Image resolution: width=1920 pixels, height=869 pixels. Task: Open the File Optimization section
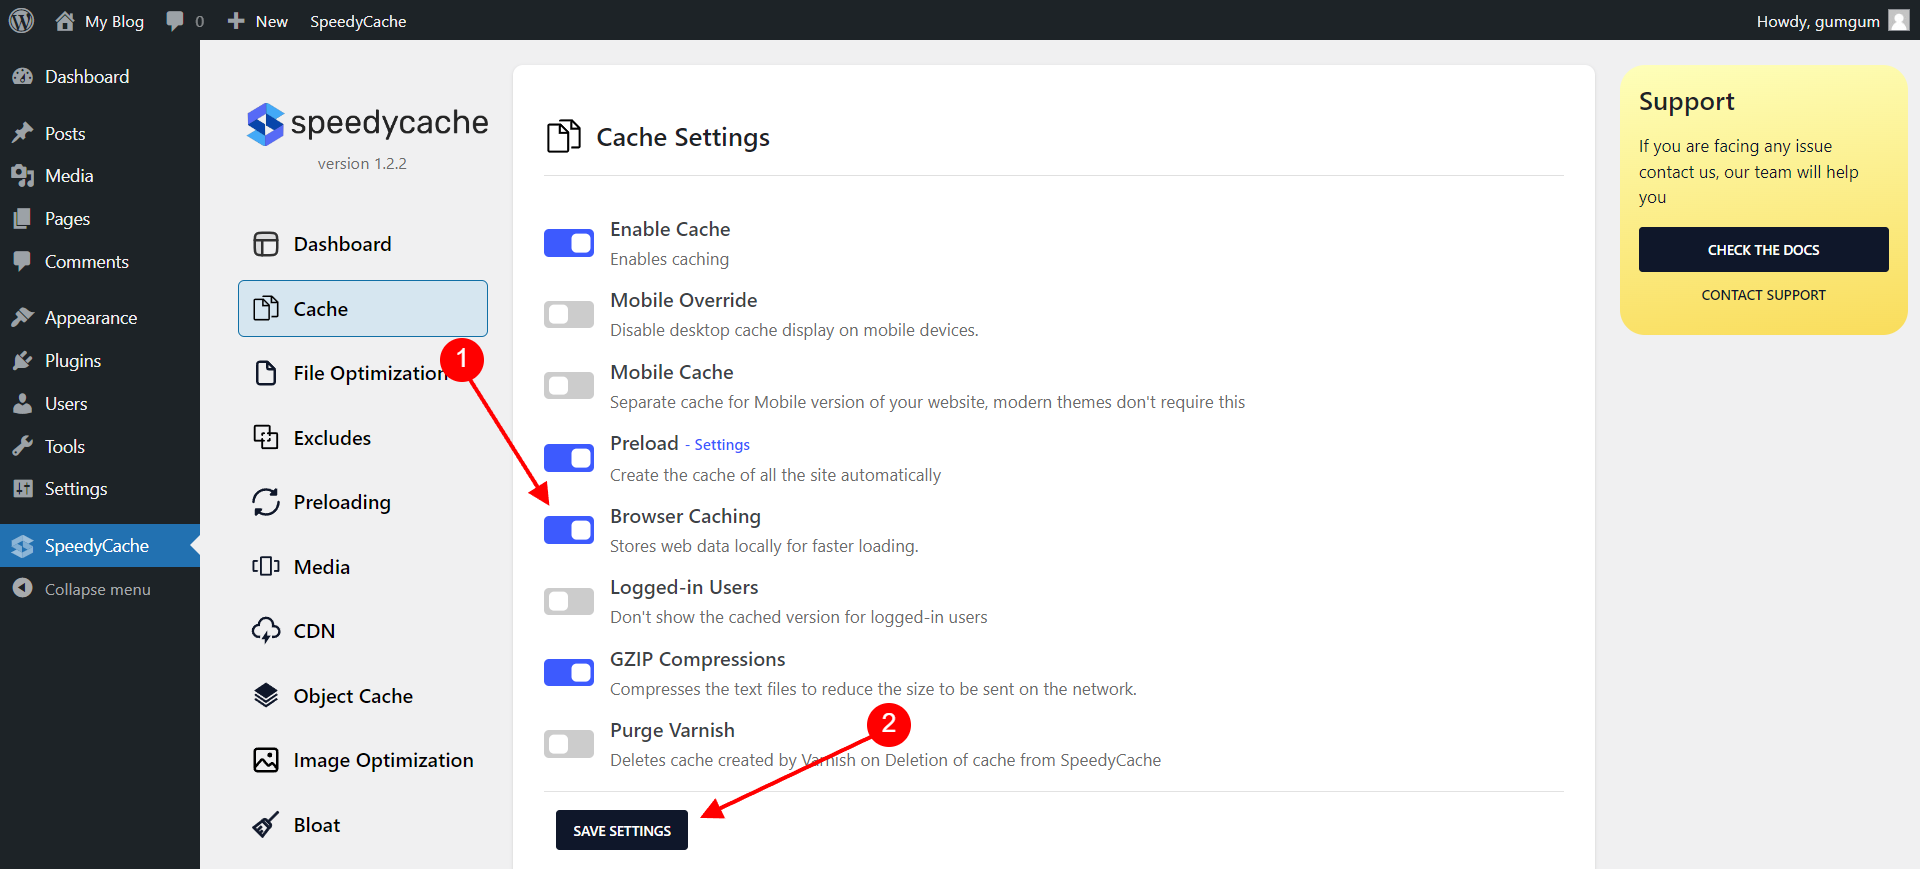pos(363,373)
